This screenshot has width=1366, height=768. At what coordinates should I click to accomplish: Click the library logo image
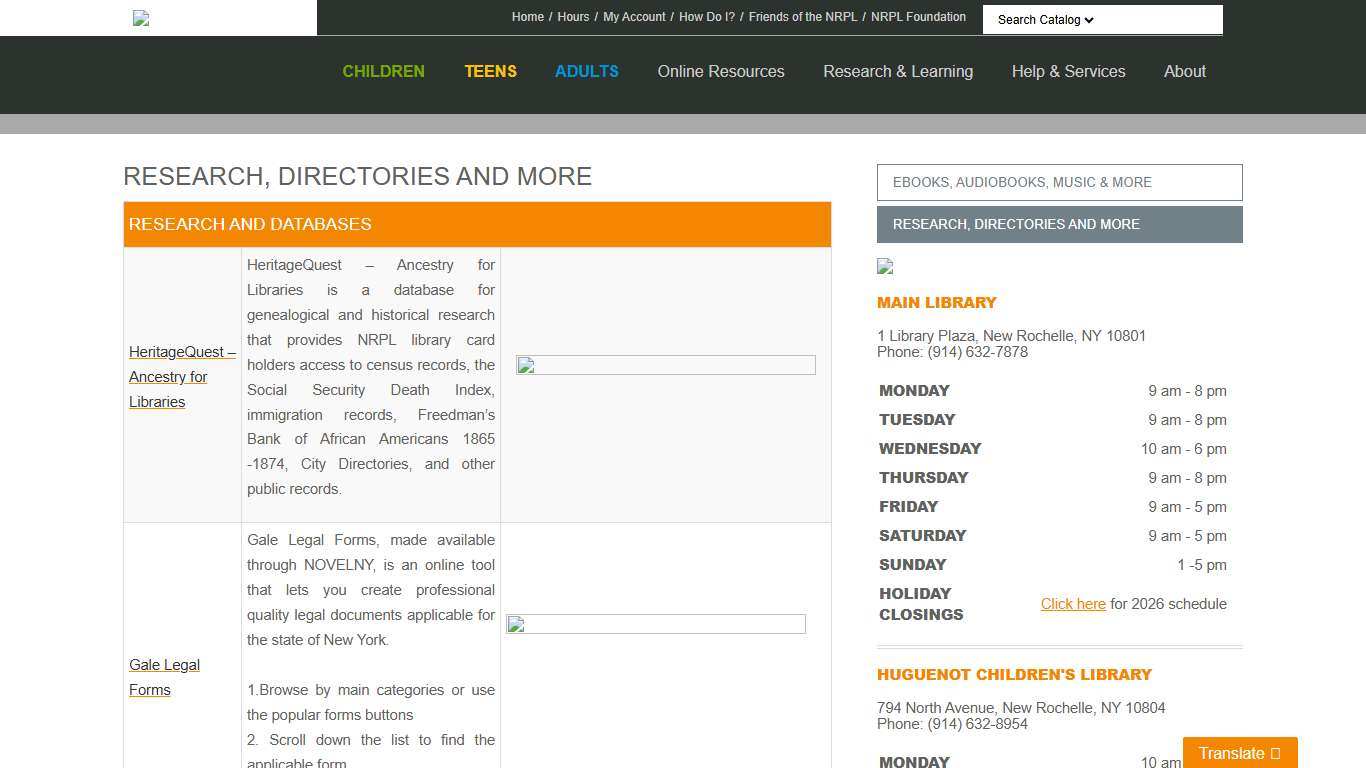click(140, 18)
